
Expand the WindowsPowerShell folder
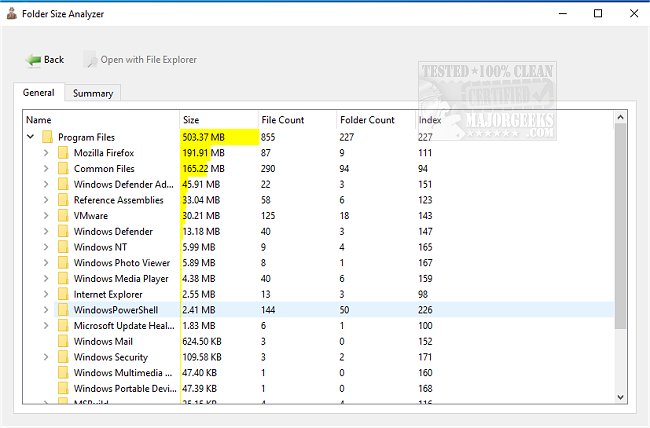coord(46,310)
